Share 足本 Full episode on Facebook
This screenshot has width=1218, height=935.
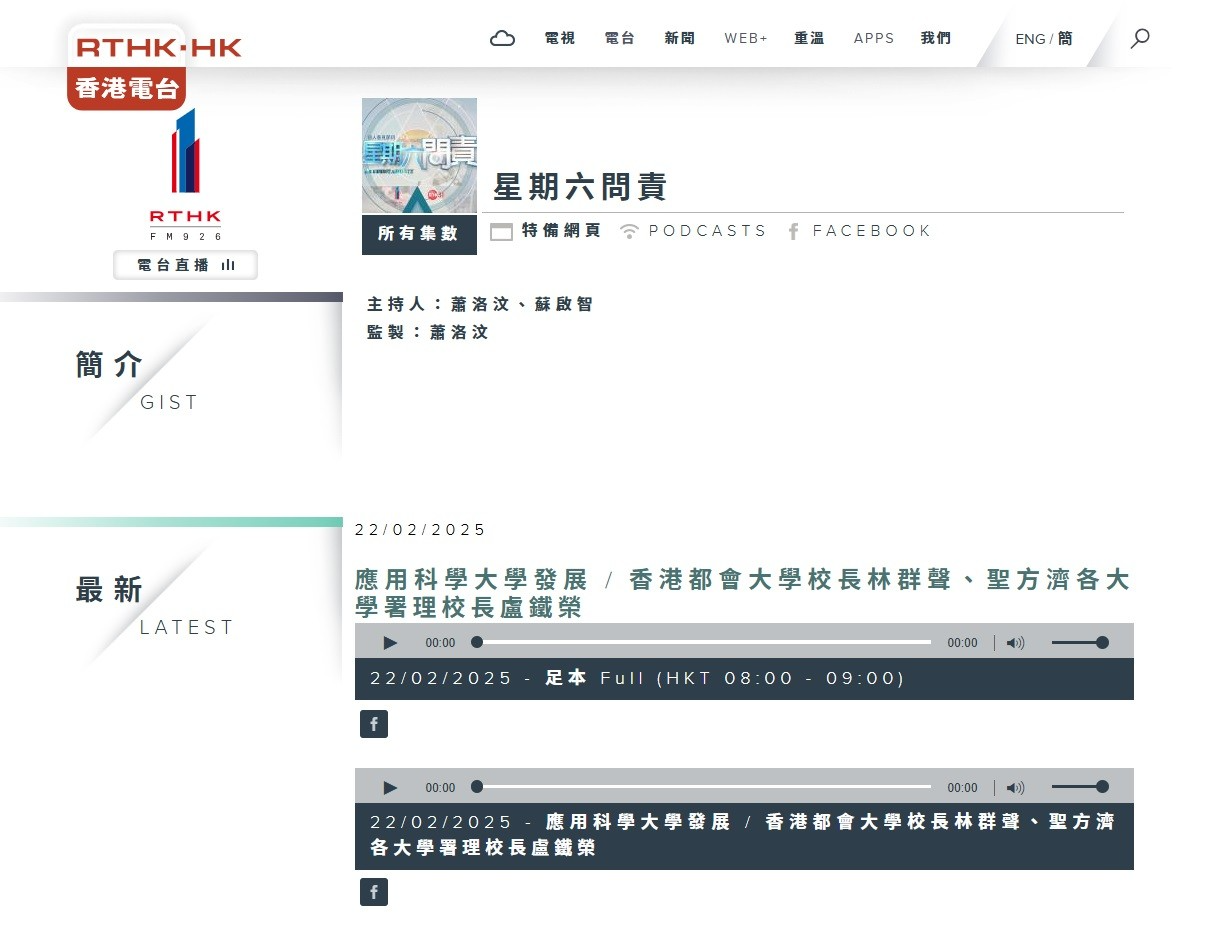coord(374,724)
